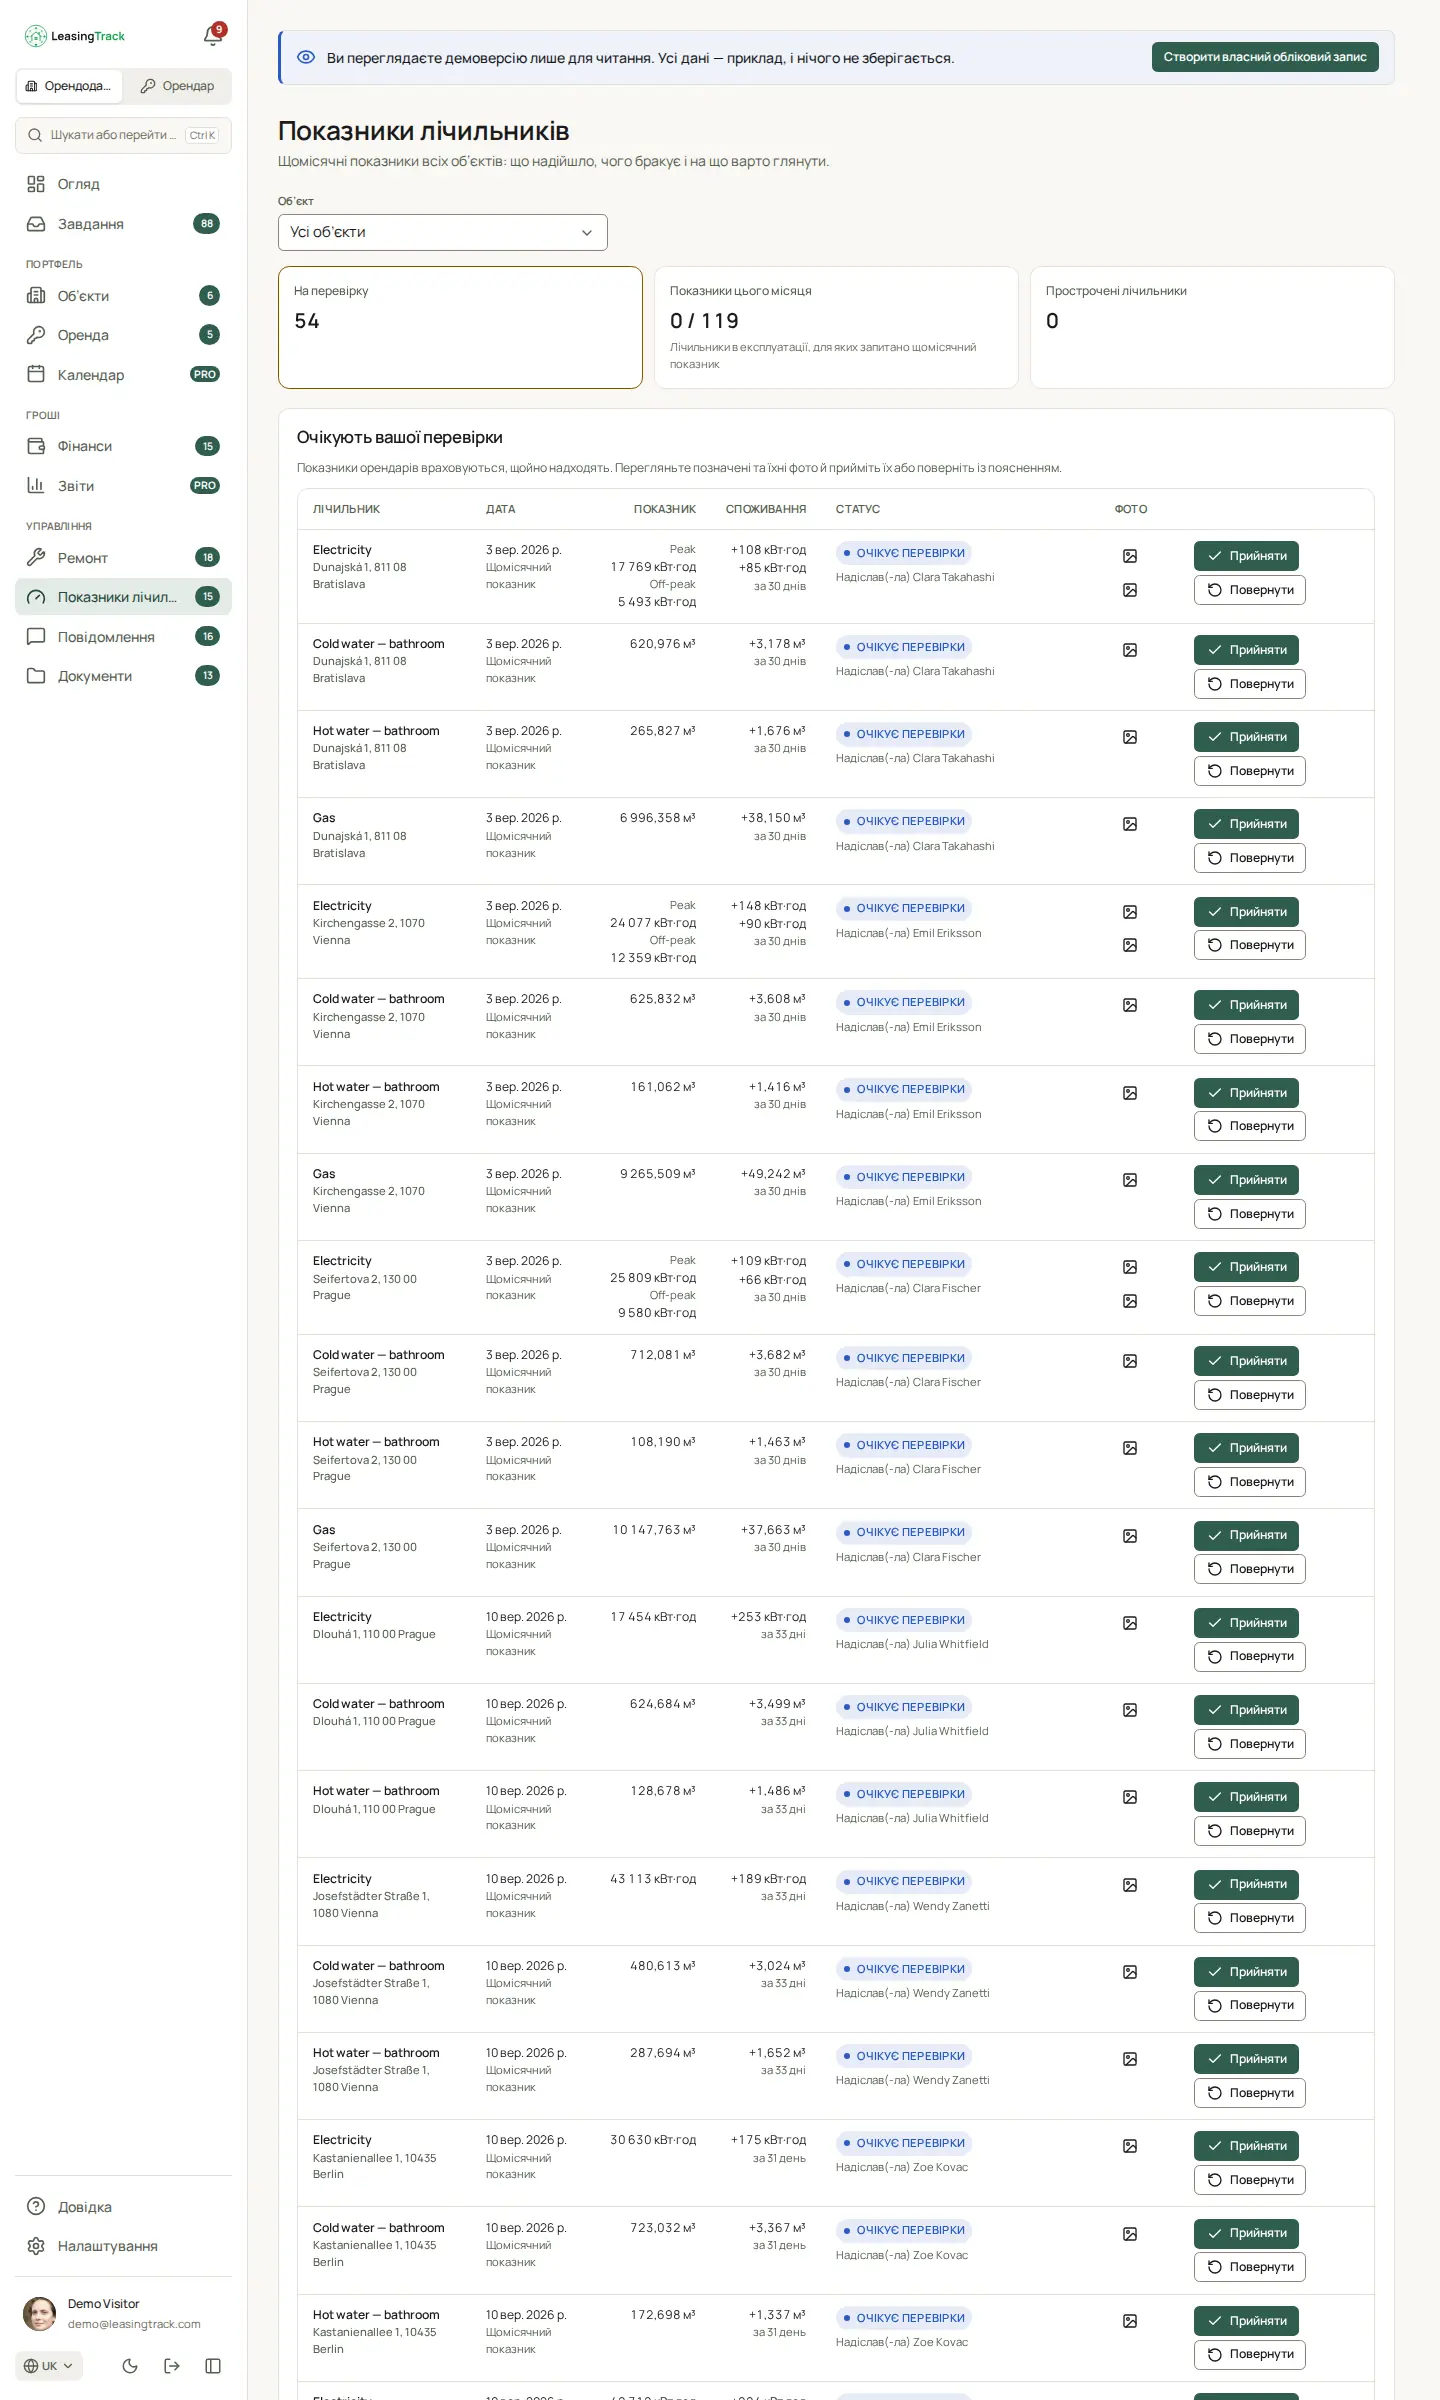
Task: Click the Прострочені лічильники card
Action: 1212,327
